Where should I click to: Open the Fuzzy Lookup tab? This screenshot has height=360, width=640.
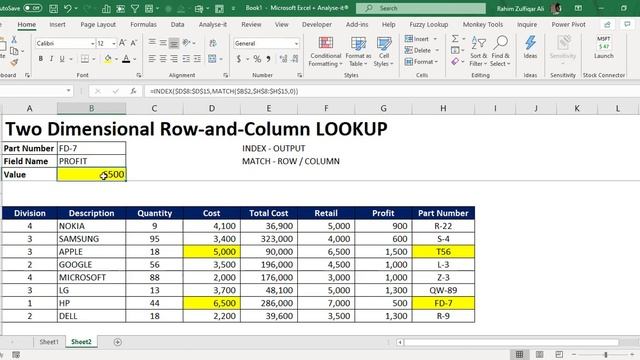(x=429, y=24)
